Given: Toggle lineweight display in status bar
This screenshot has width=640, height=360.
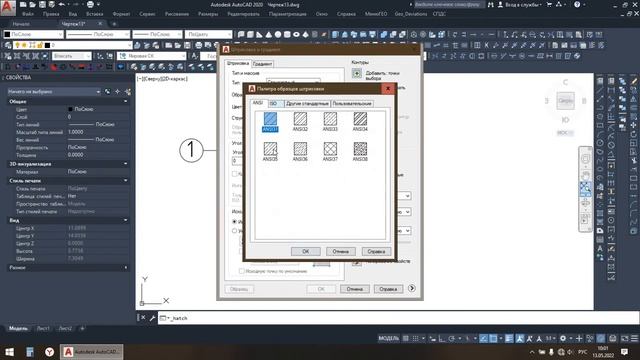Looking at the screenshot, I should coord(509,338).
